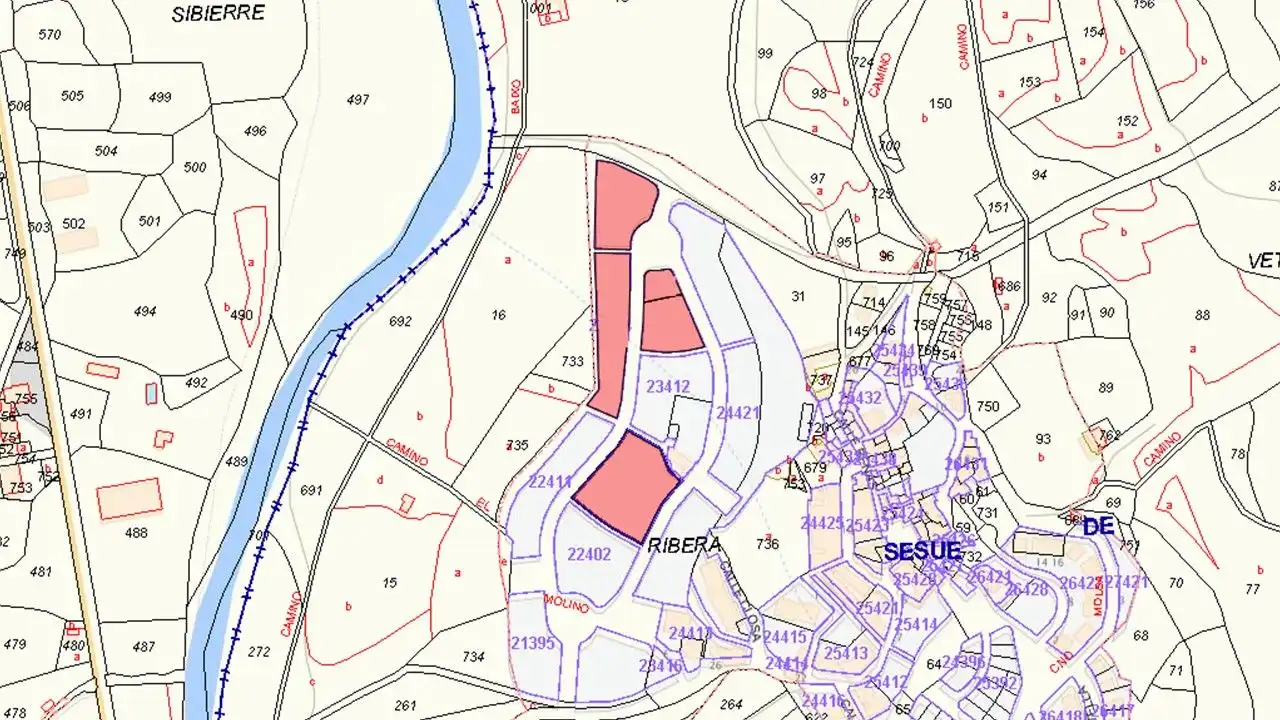Viewport: 1280px width, 720px height.
Task: Click the SIBIERRE label
Action: click(218, 13)
